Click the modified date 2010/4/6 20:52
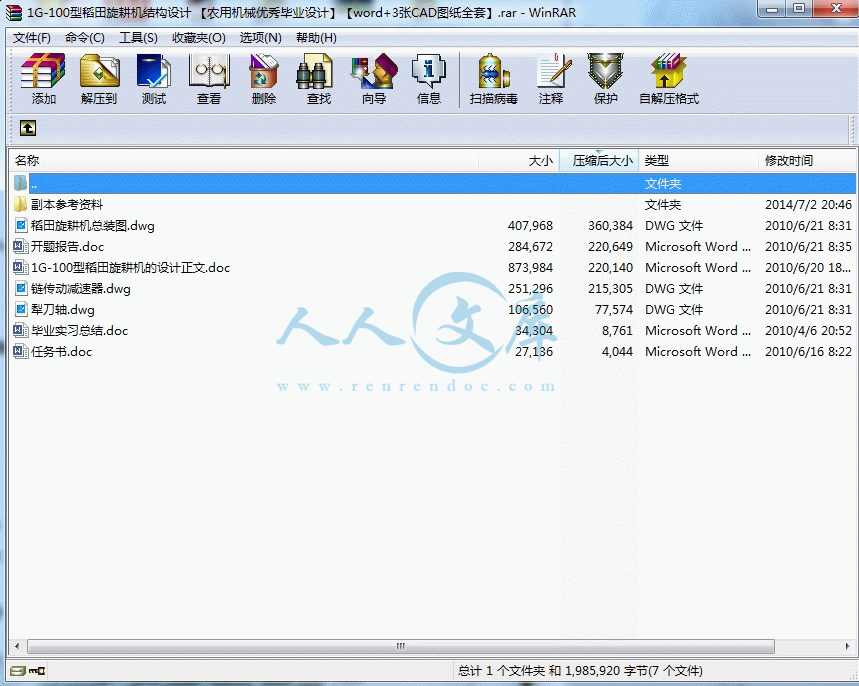Image resolution: width=859 pixels, height=686 pixels. (808, 330)
